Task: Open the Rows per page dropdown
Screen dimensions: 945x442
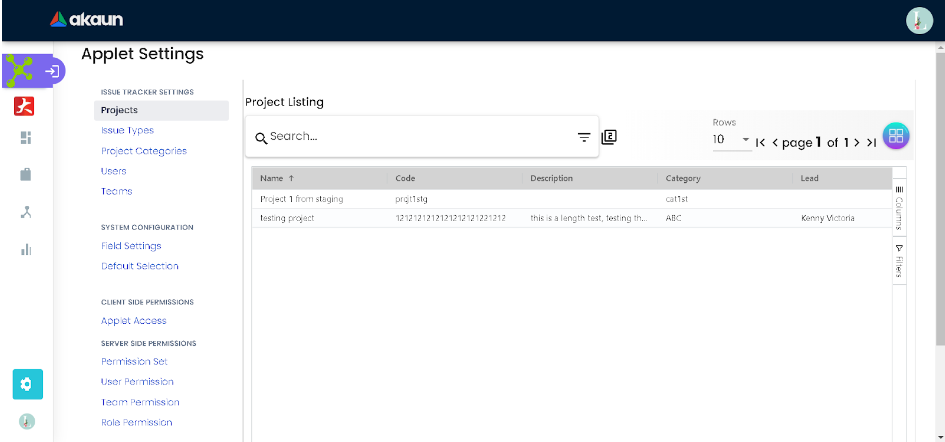Action: (732, 140)
